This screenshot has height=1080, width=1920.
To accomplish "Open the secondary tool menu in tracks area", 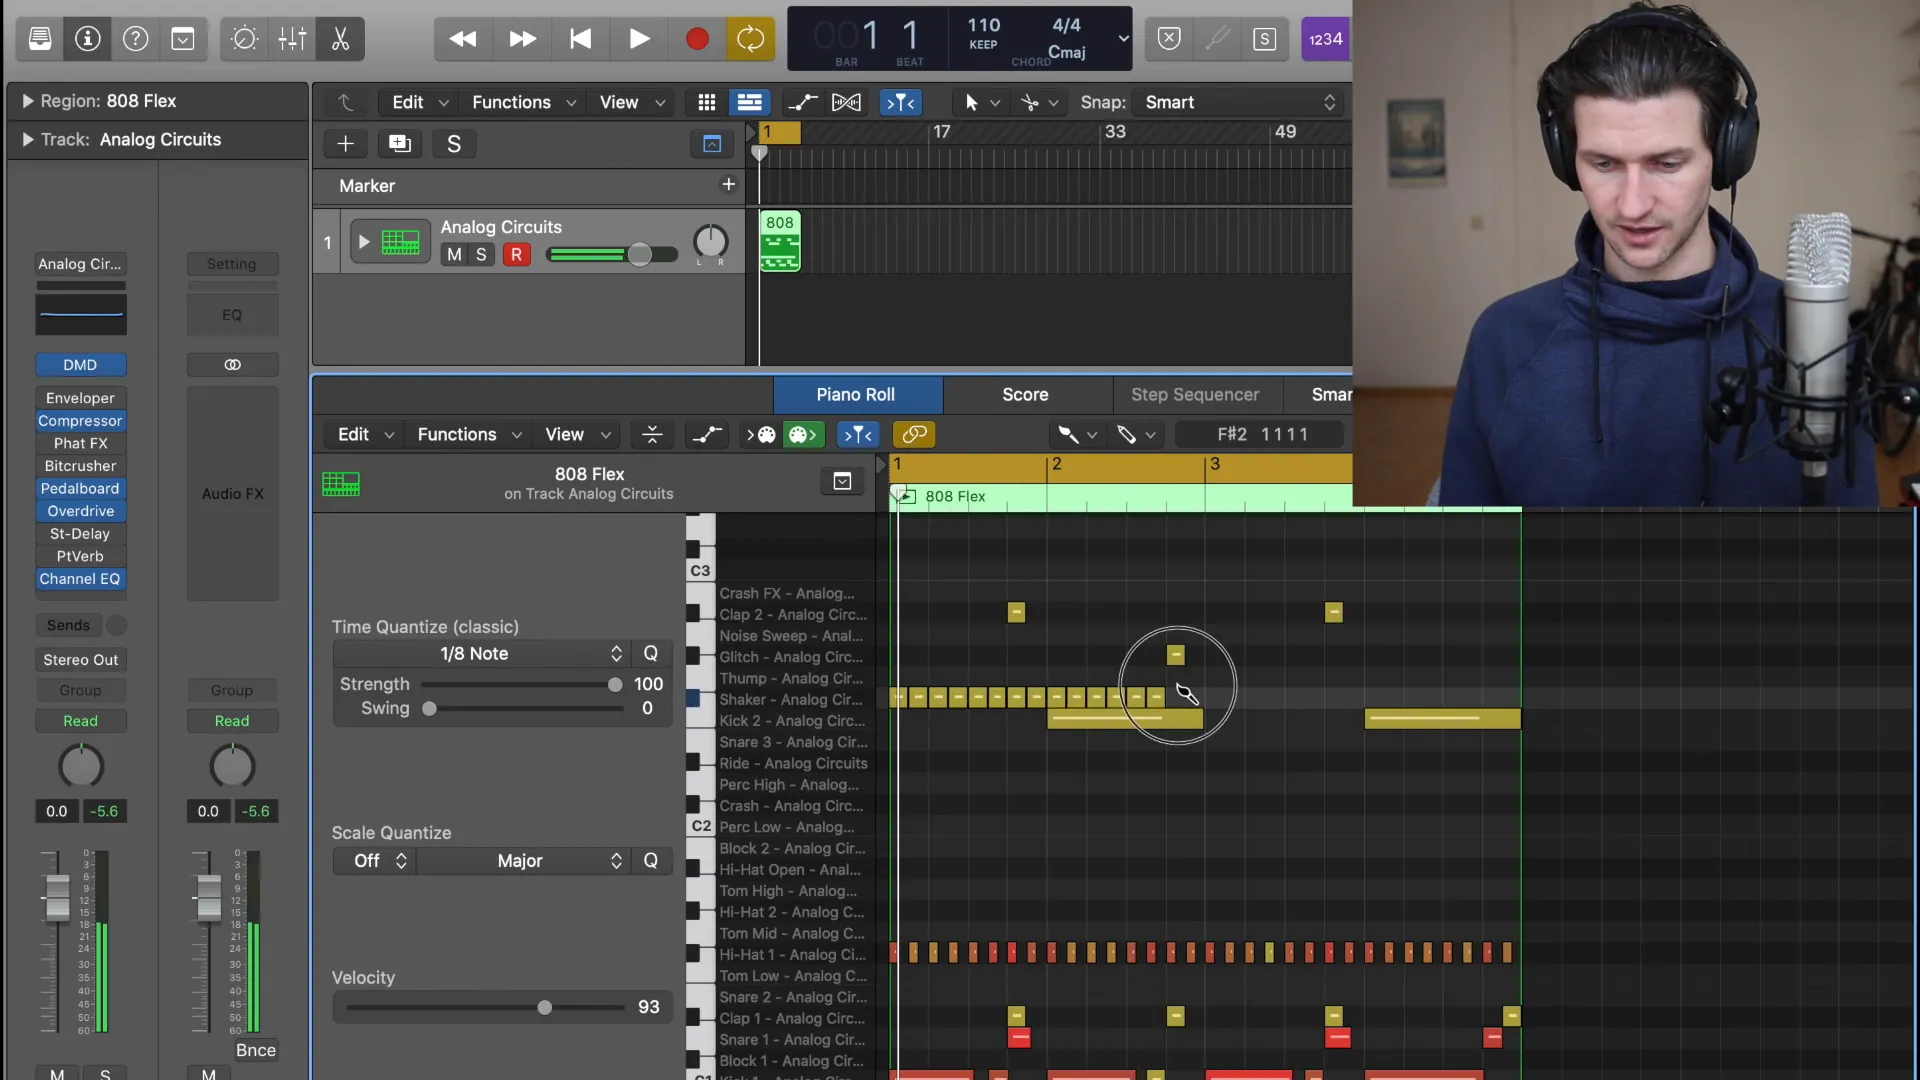I will [1040, 102].
